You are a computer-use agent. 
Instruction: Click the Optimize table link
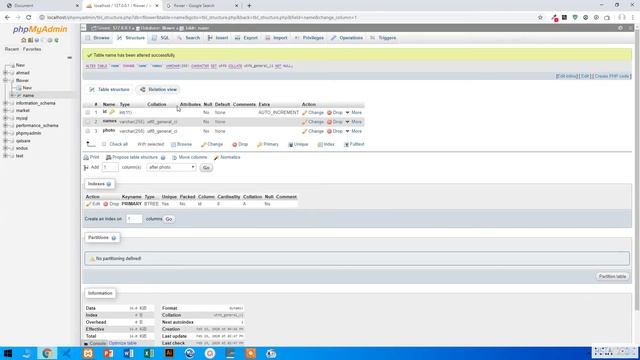tap(123, 343)
